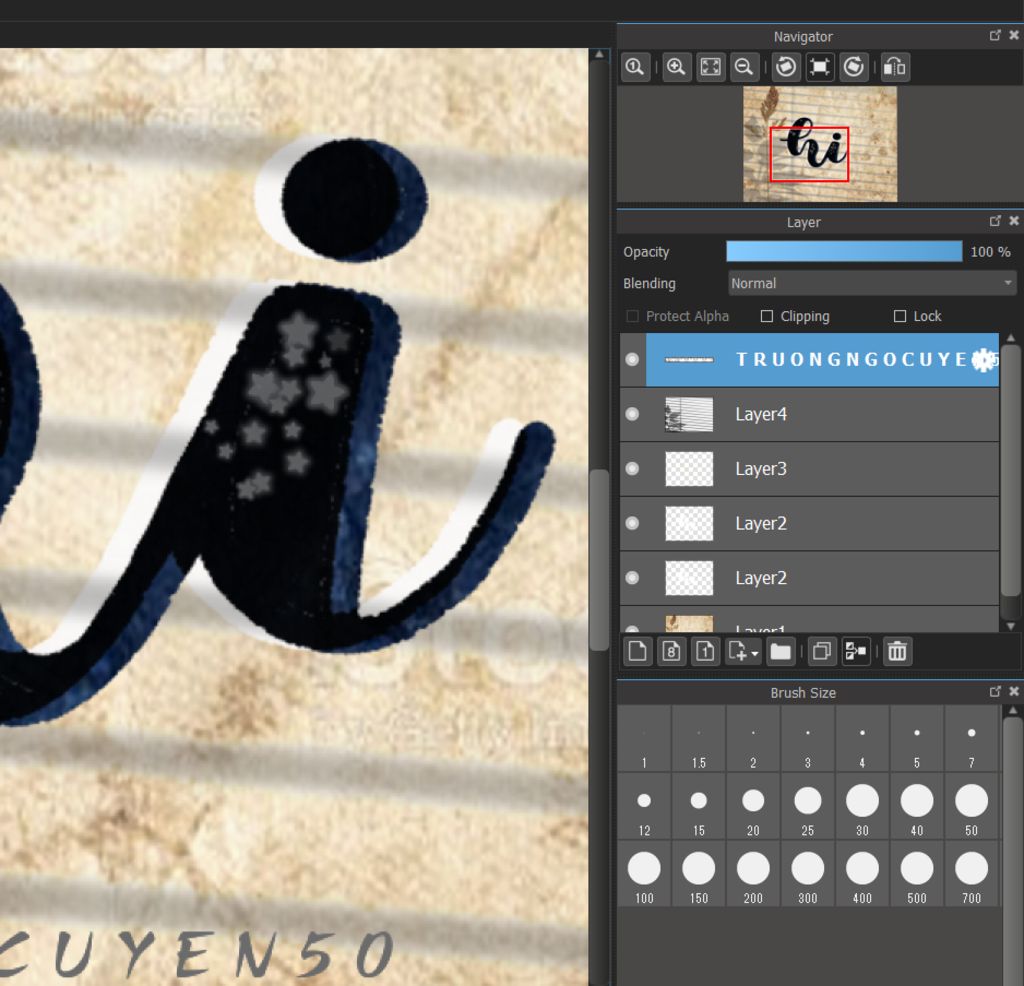Select brush size 400
Screen dimensions: 1024x986
click(x=863, y=874)
